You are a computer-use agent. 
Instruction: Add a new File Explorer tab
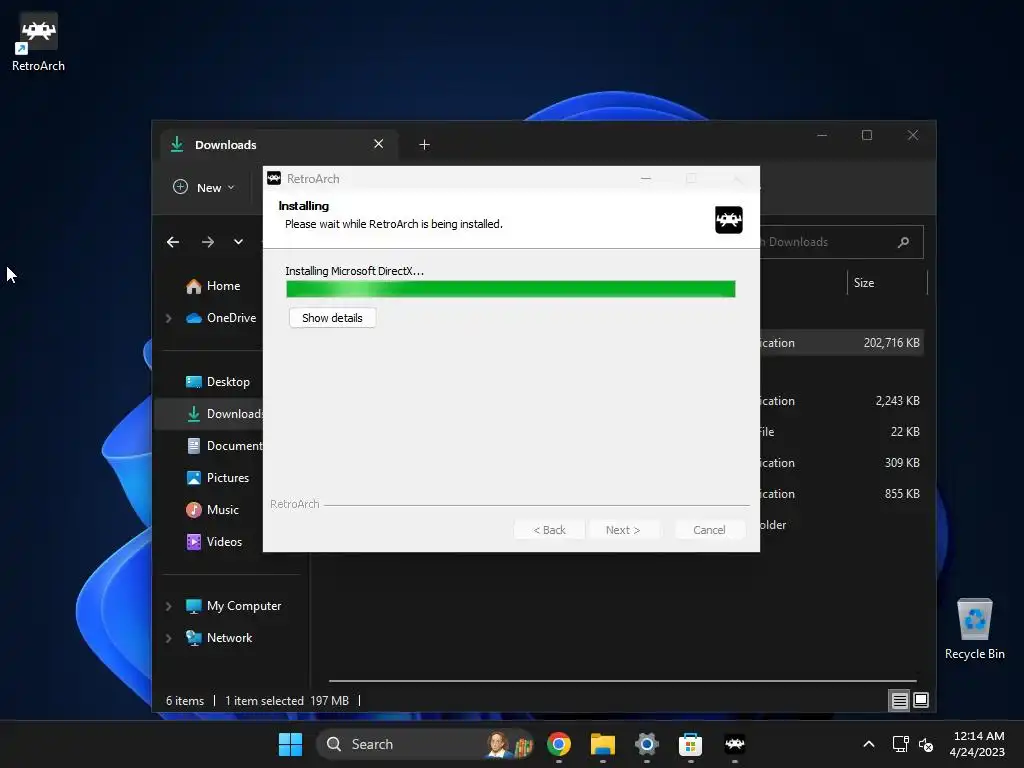(424, 144)
